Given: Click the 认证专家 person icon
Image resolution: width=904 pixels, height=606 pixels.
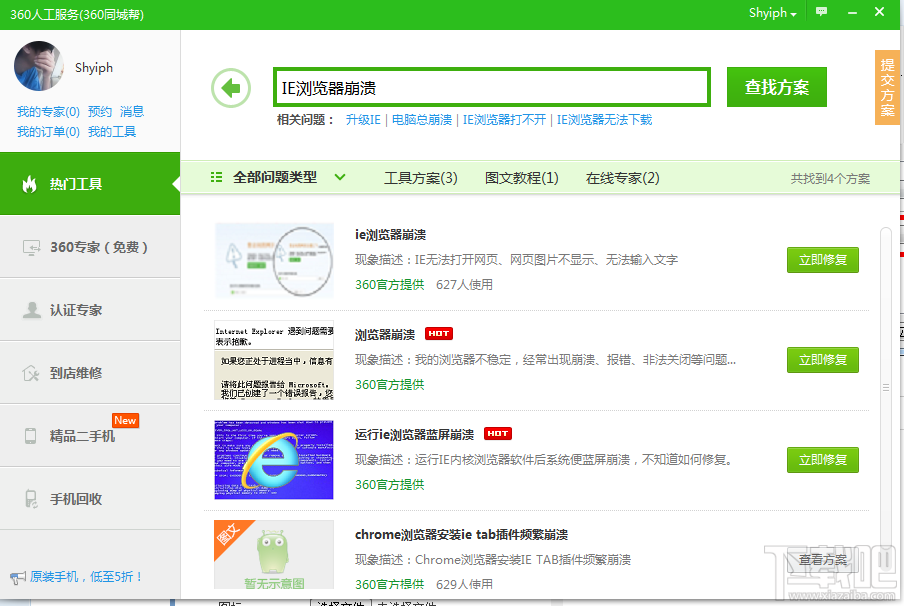Looking at the screenshot, I should [x=31, y=310].
